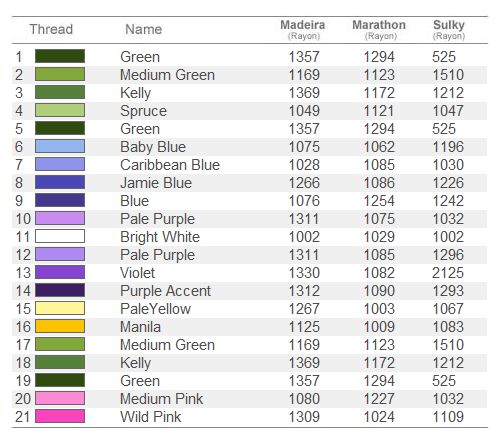The height and width of the screenshot is (438, 500).
Task: Select the Wild Pink color swatch
Action: coord(60,416)
